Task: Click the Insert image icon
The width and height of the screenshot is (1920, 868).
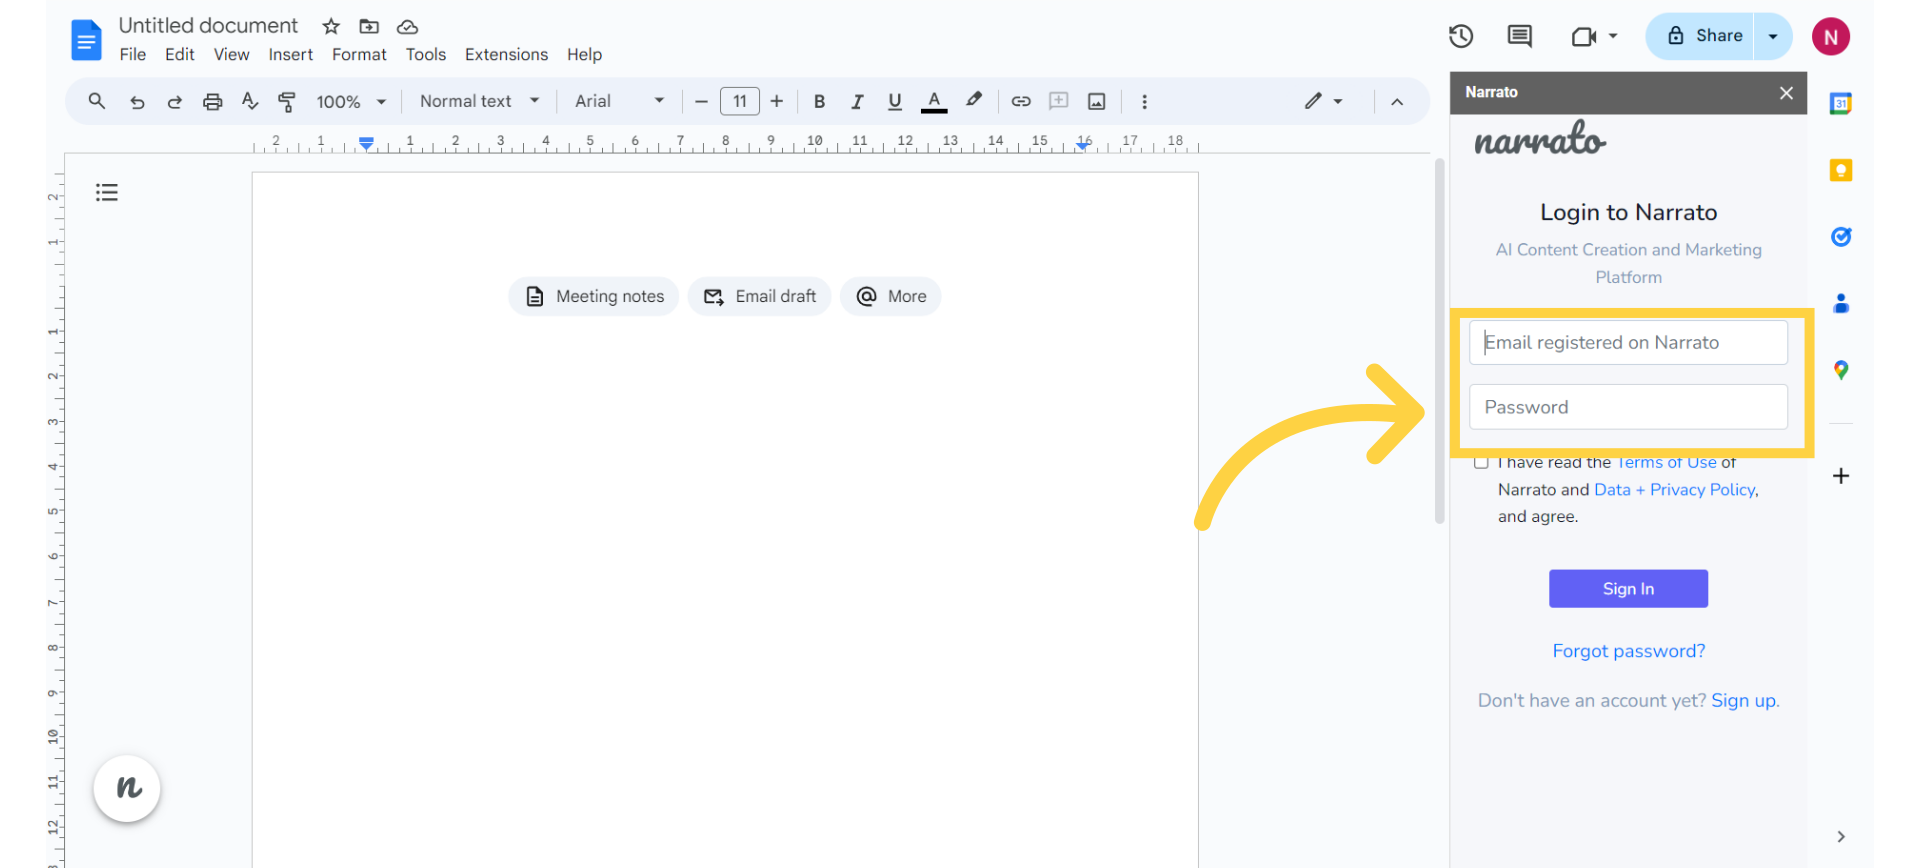Action: [x=1097, y=101]
